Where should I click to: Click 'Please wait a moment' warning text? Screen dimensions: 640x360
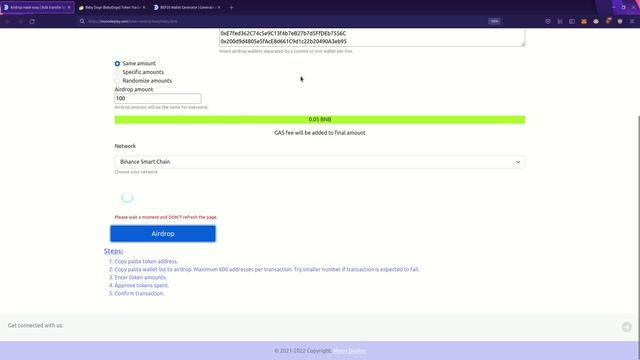coord(166,217)
